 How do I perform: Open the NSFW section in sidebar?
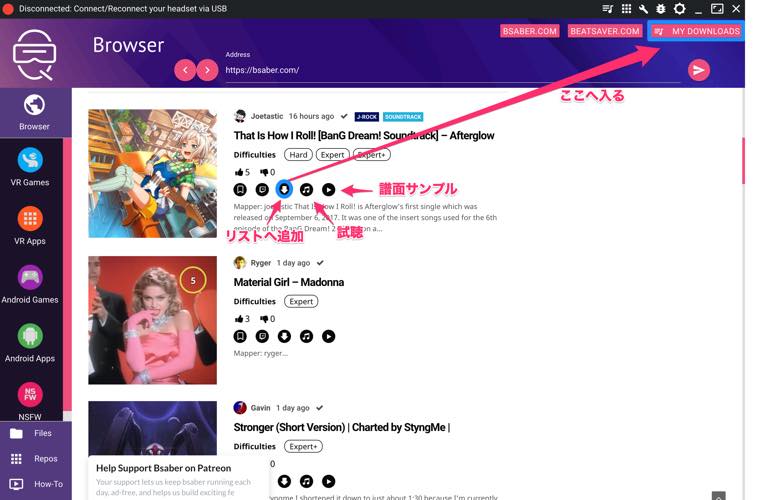(30, 401)
